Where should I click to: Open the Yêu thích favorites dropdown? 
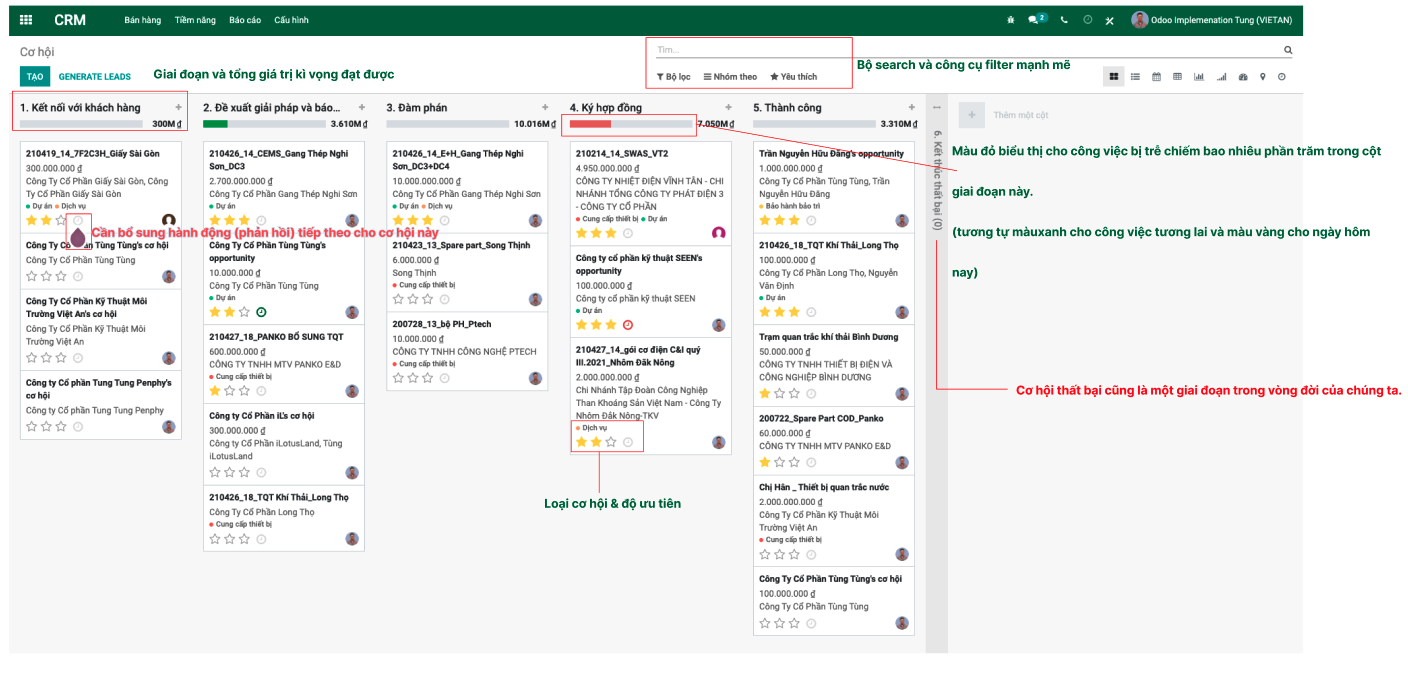pos(793,76)
